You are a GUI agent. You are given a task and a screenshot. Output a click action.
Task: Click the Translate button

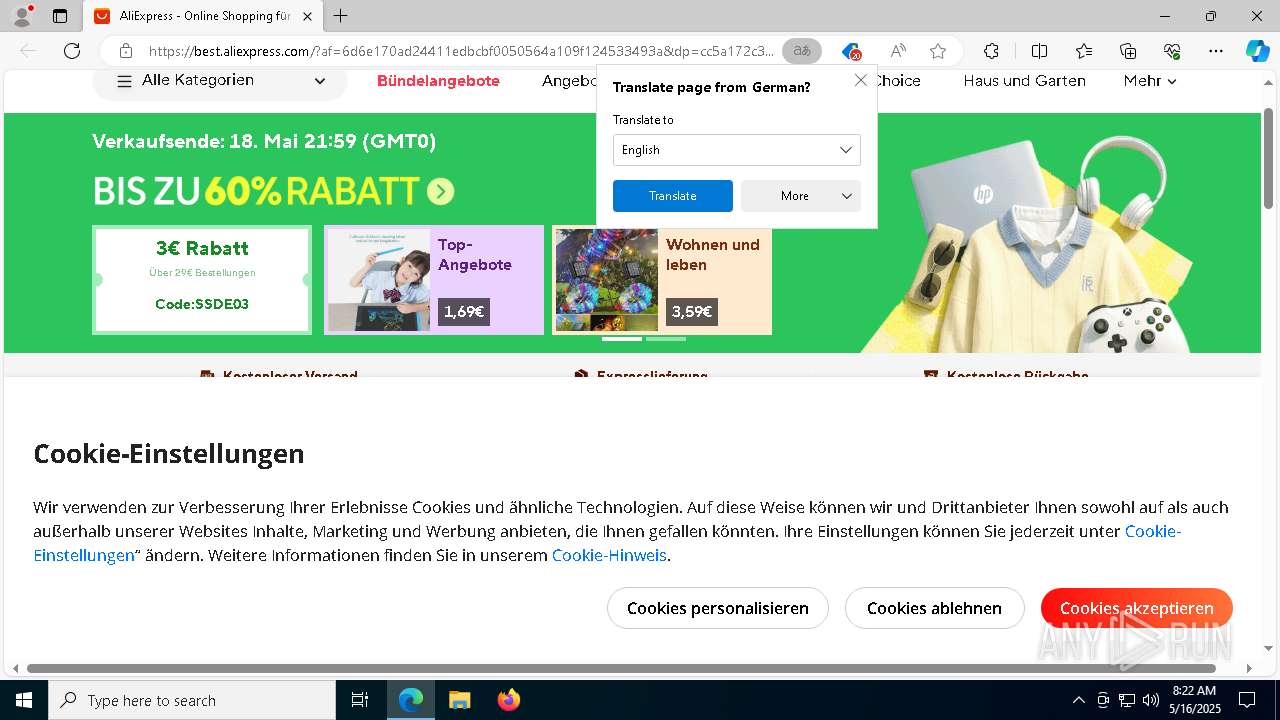pos(672,196)
